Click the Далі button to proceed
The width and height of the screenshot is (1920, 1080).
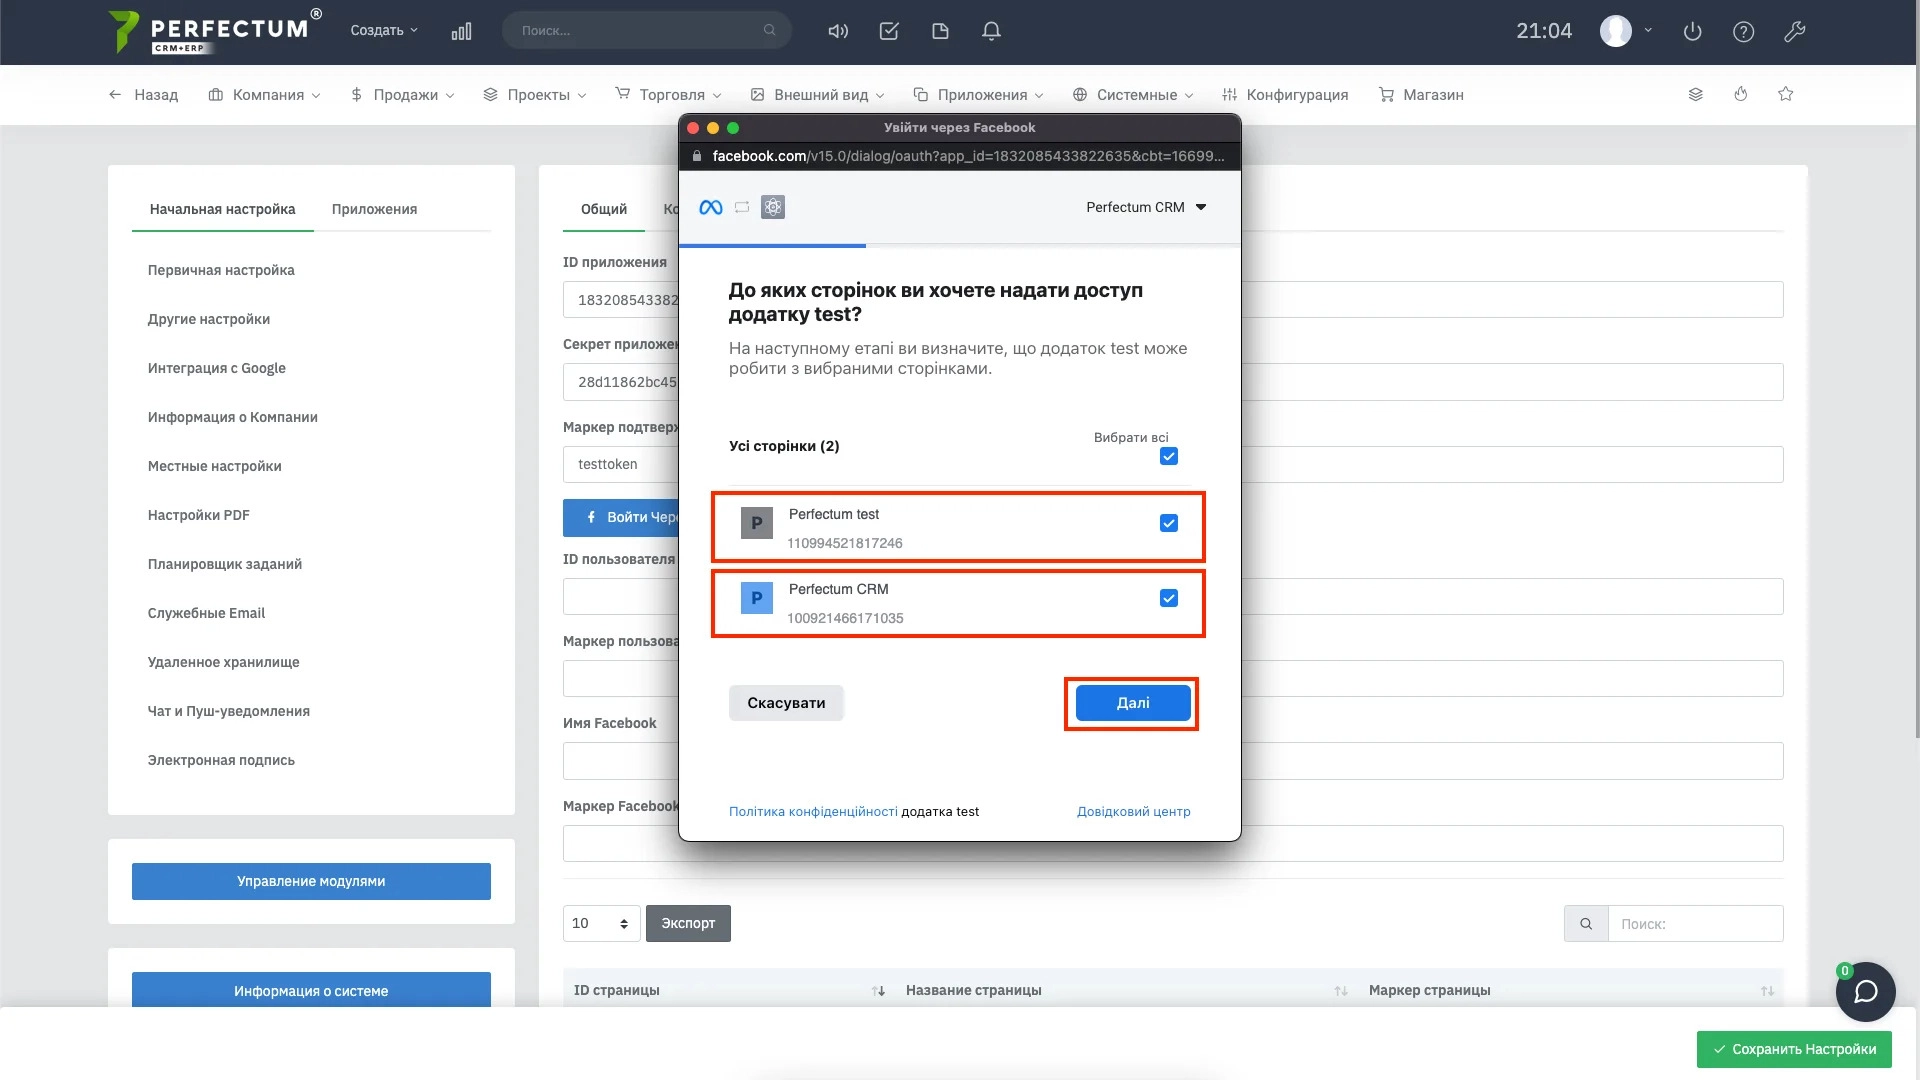[x=1133, y=702]
